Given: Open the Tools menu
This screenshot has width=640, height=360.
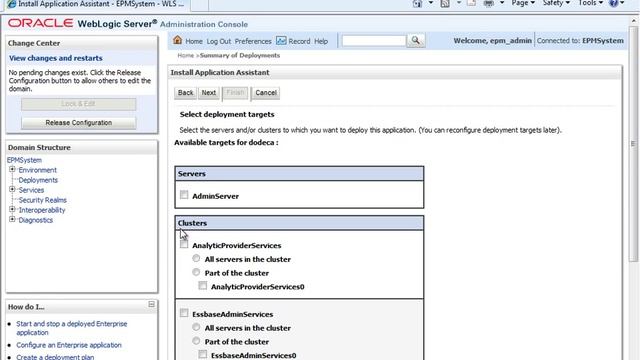Looking at the screenshot, I should click(590, 3).
